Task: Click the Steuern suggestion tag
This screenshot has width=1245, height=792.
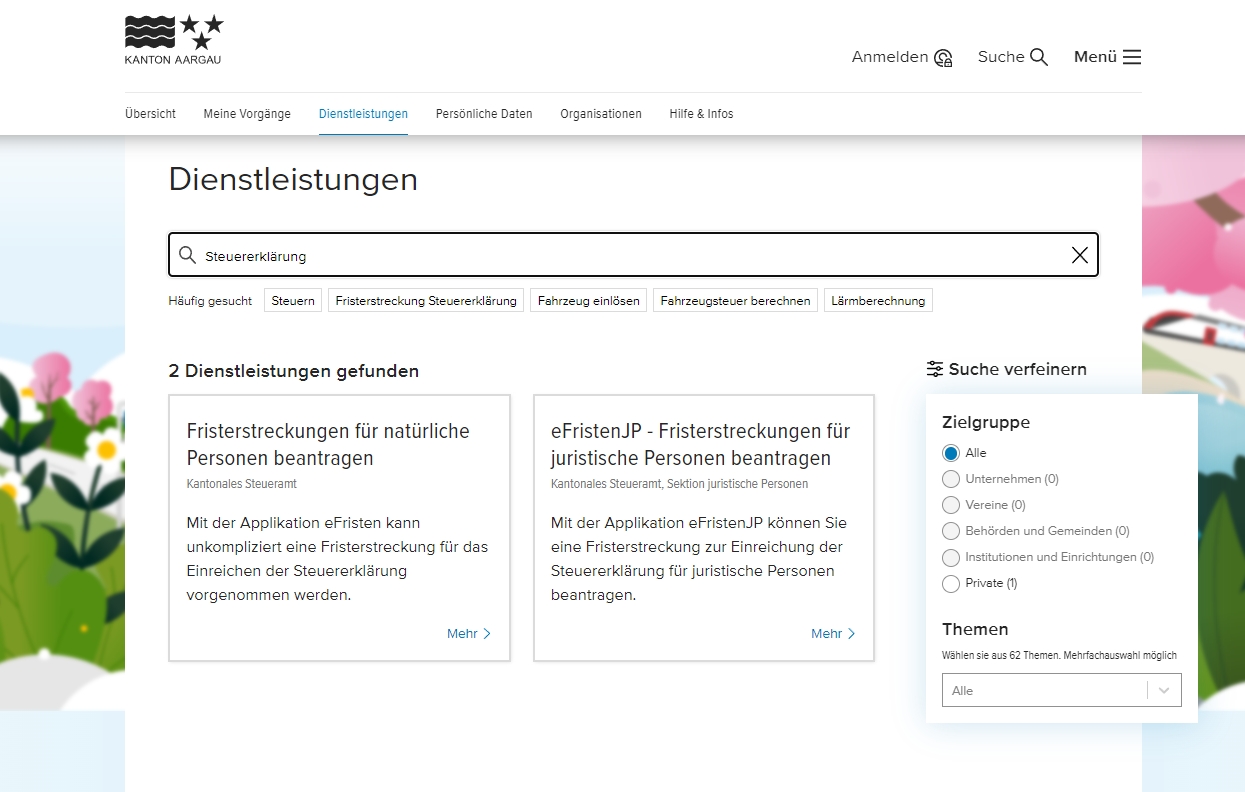Action: 293,300
